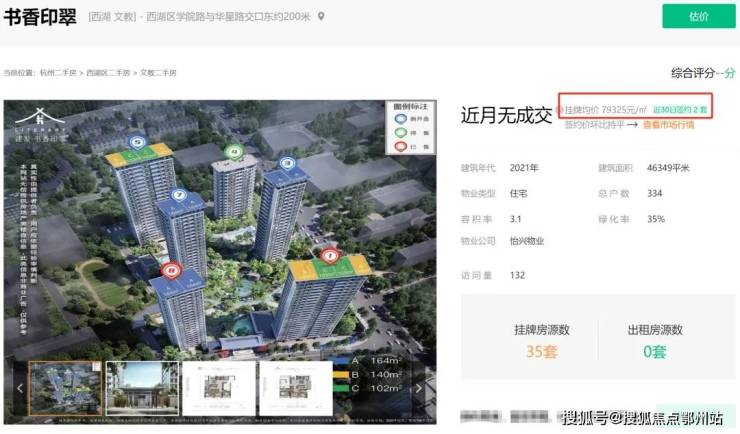740x434 pixels.
Task: Click building marker 5 on the map
Action: coord(137,142)
